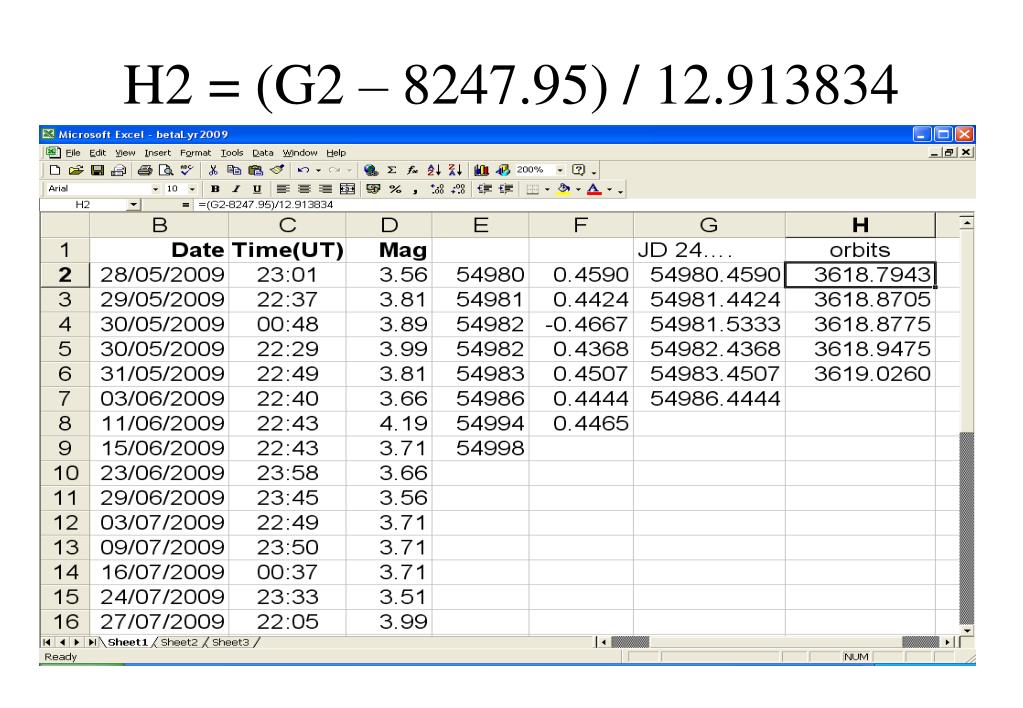The image size is (1023, 708).
Task: Apply the yellow Fill Color bucket
Action: (564, 189)
